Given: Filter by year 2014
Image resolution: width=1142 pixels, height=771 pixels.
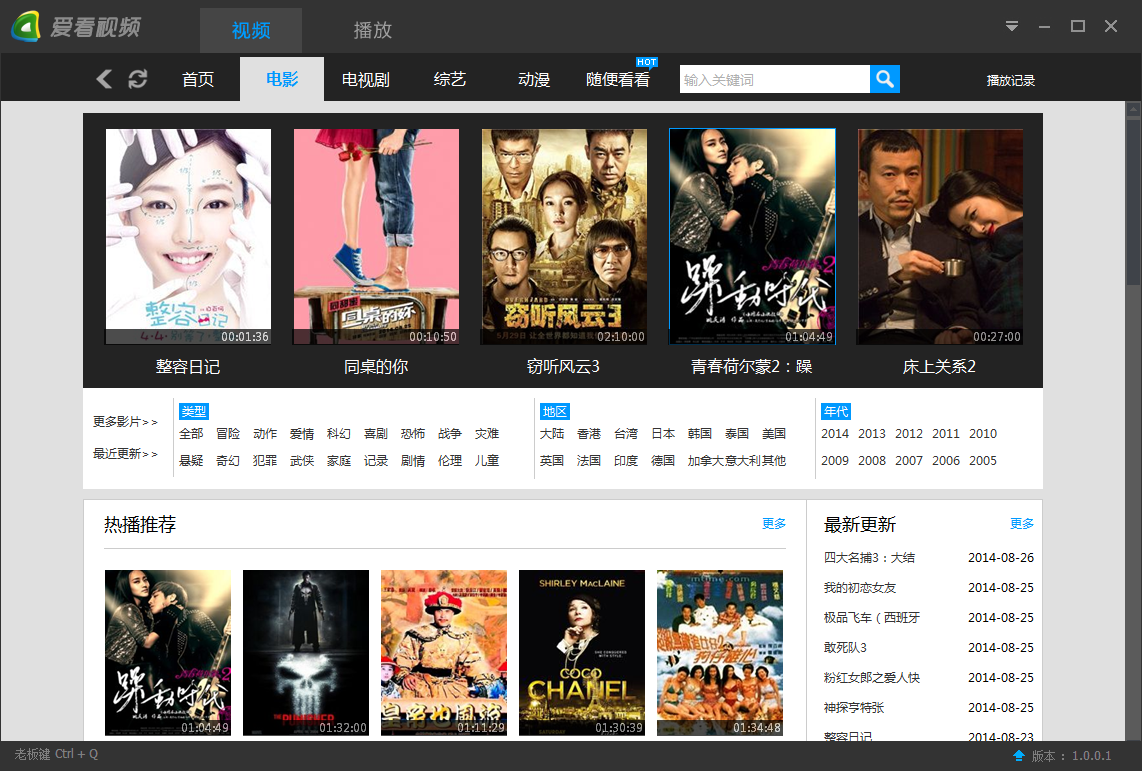Looking at the screenshot, I should (x=835, y=433).
